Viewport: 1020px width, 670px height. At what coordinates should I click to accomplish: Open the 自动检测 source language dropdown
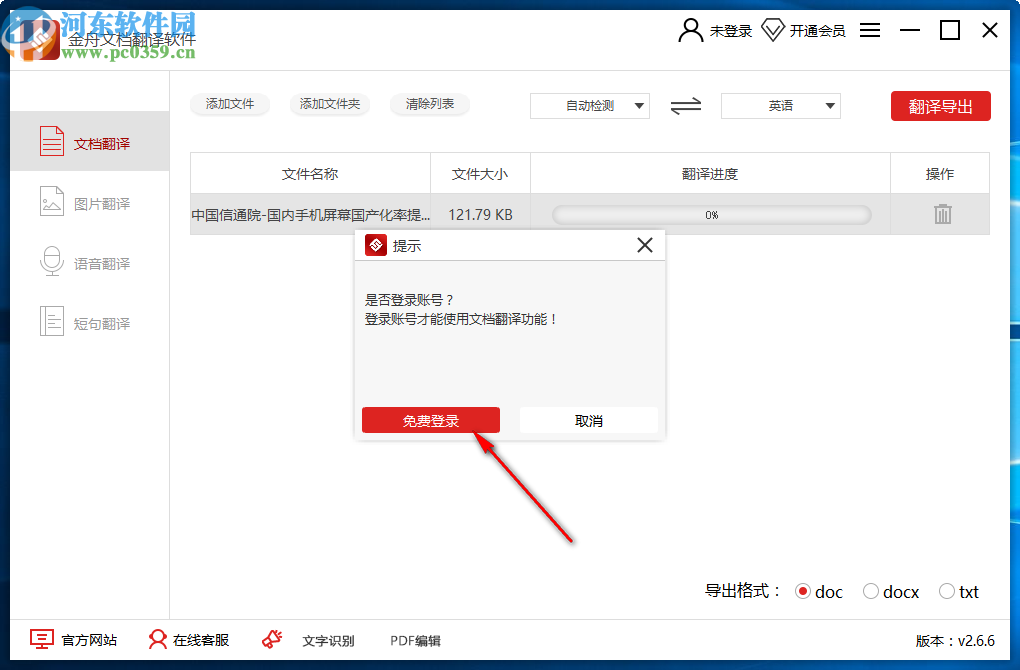[x=589, y=106]
